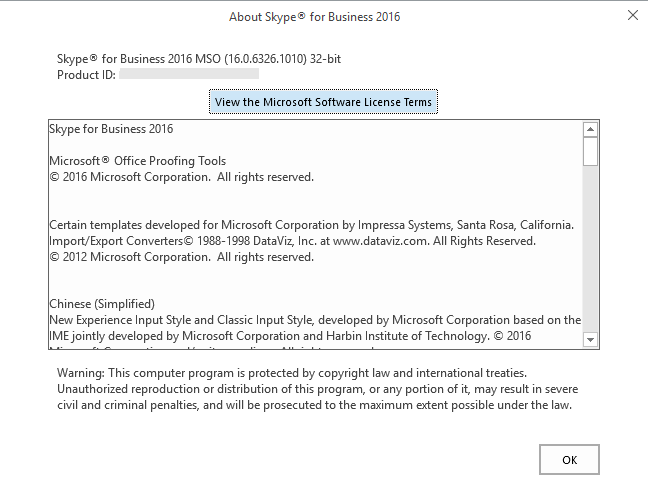Close the About Skype for Business dialog

(632, 15)
